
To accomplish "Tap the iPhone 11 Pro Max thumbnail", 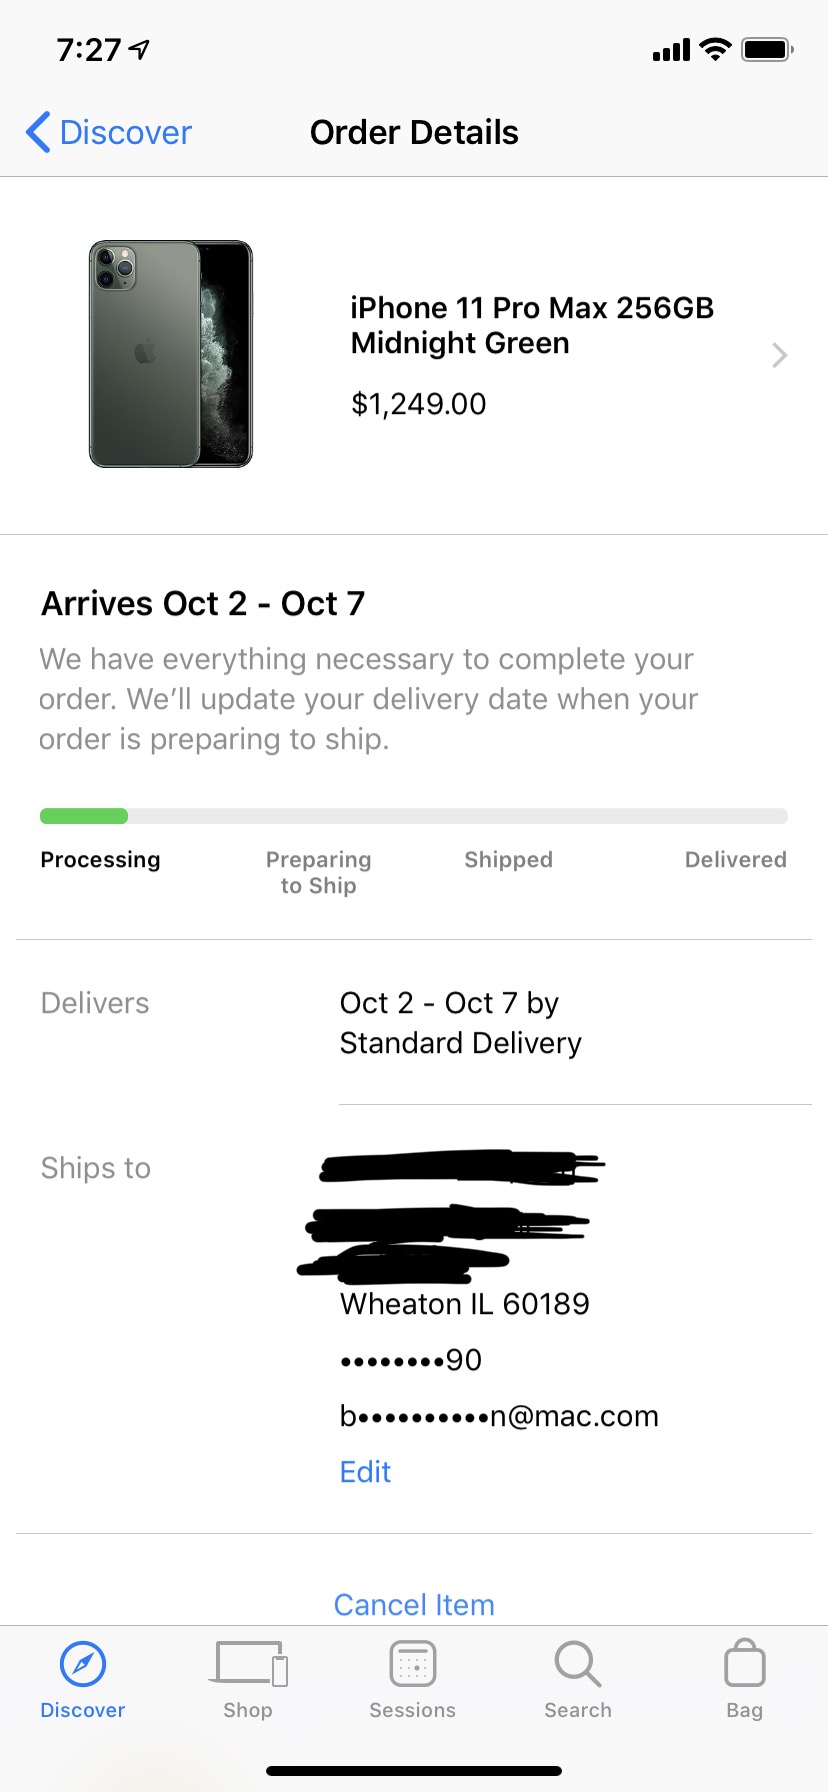I will (x=171, y=354).
